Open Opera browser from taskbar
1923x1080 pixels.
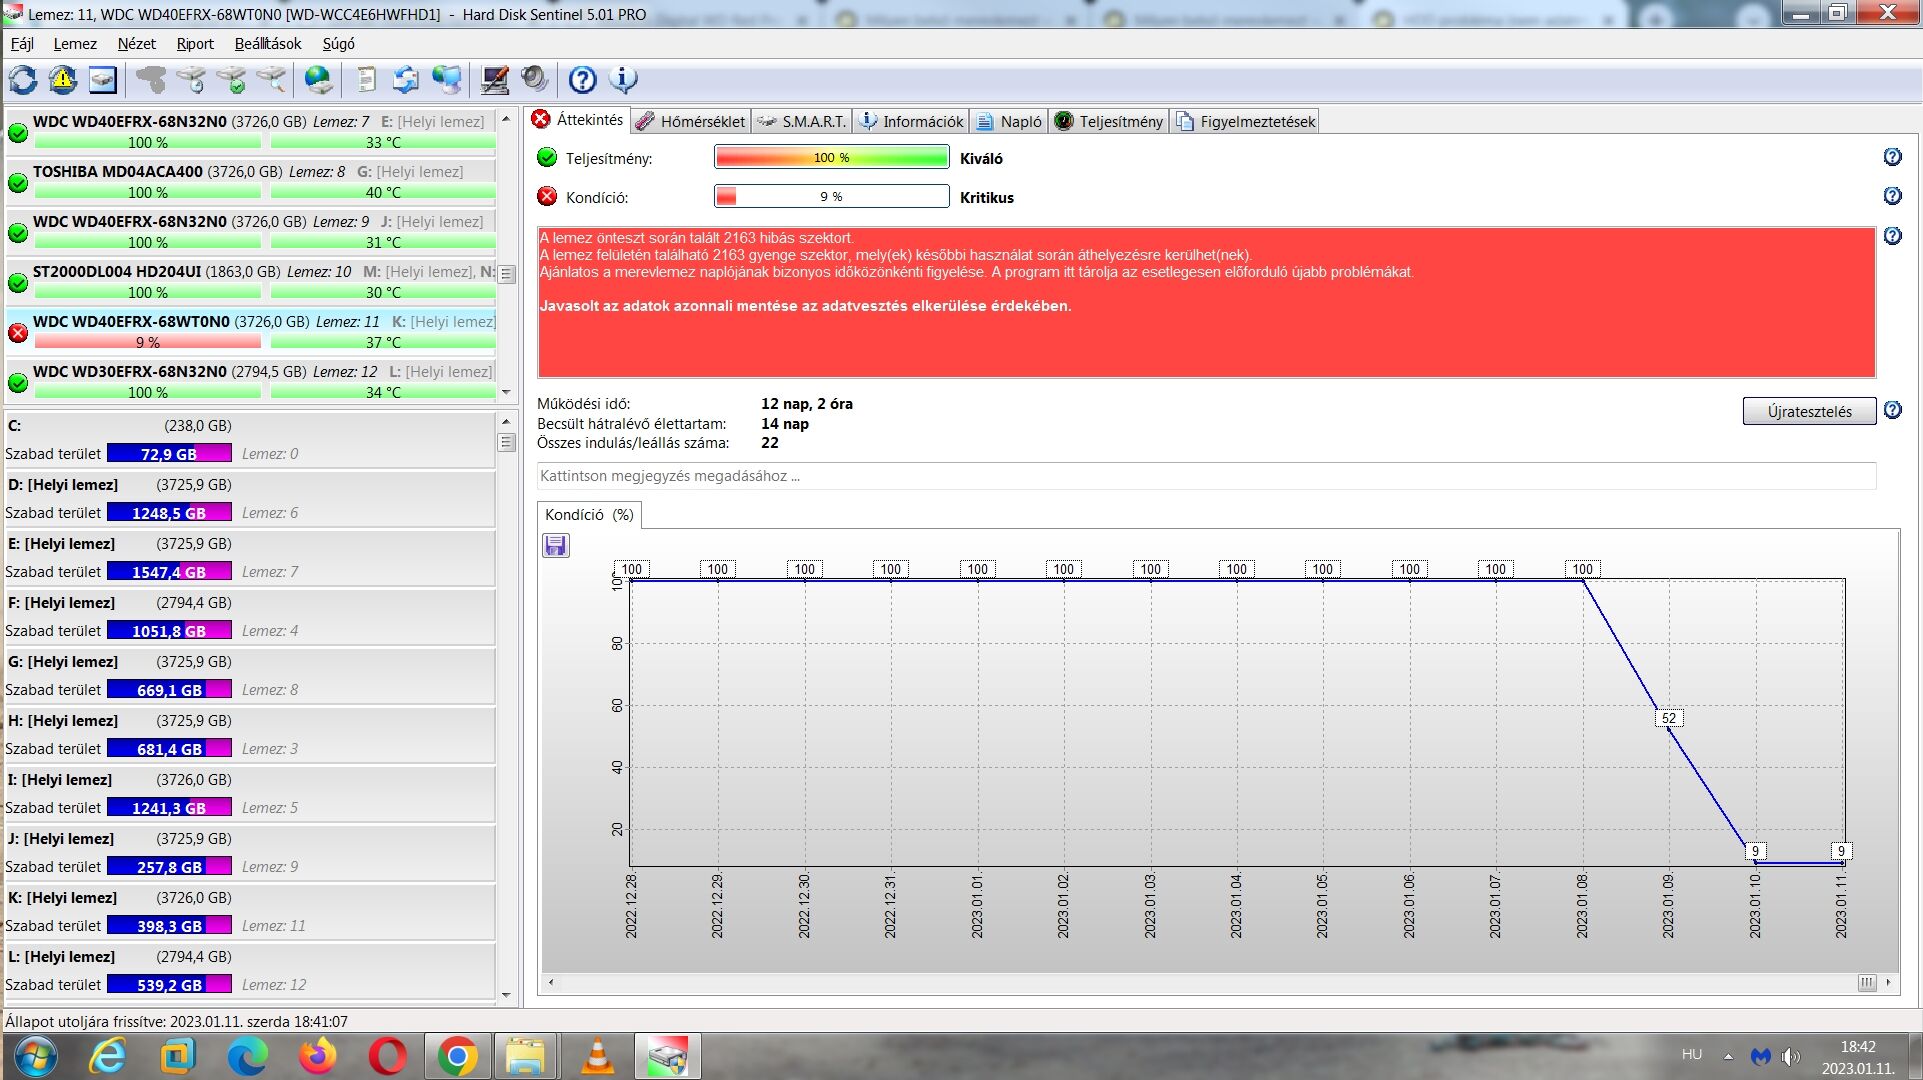coord(387,1056)
